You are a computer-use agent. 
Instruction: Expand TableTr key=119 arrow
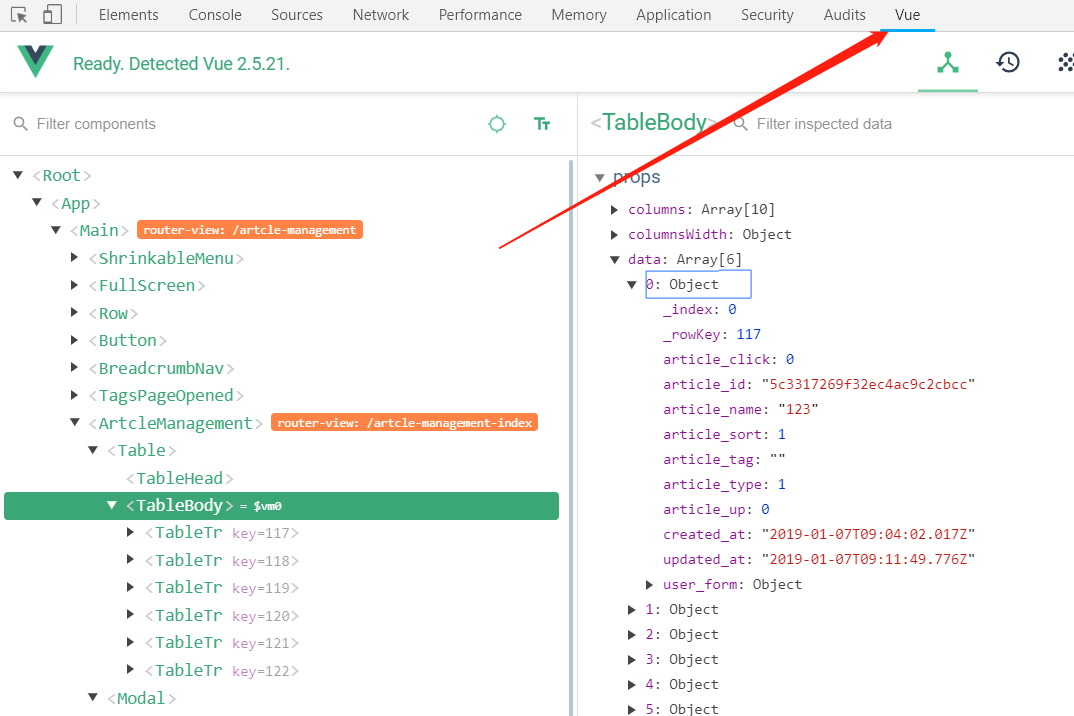(x=130, y=587)
